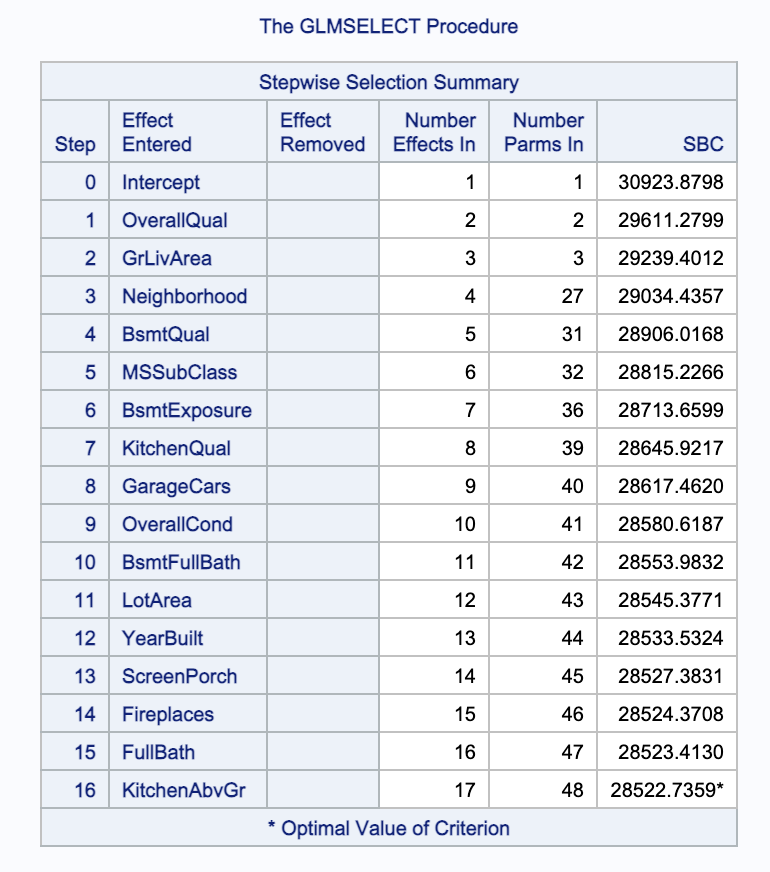
Task: Select the Effect Entered column header
Action: pos(157,132)
